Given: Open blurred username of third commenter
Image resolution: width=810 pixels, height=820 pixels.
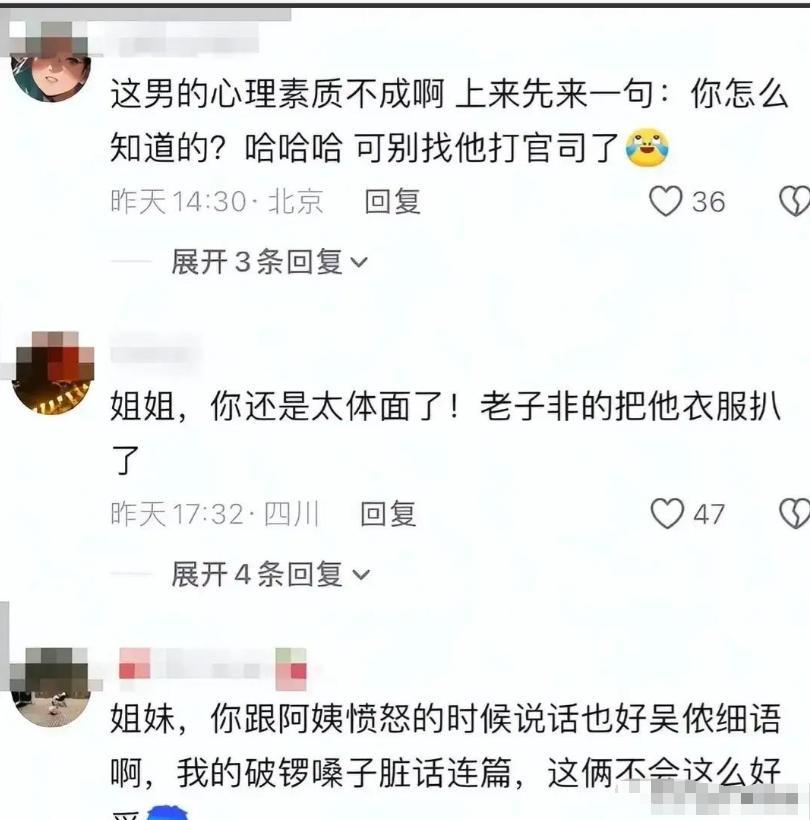Looking at the screenshot, I should click(213, 669).
